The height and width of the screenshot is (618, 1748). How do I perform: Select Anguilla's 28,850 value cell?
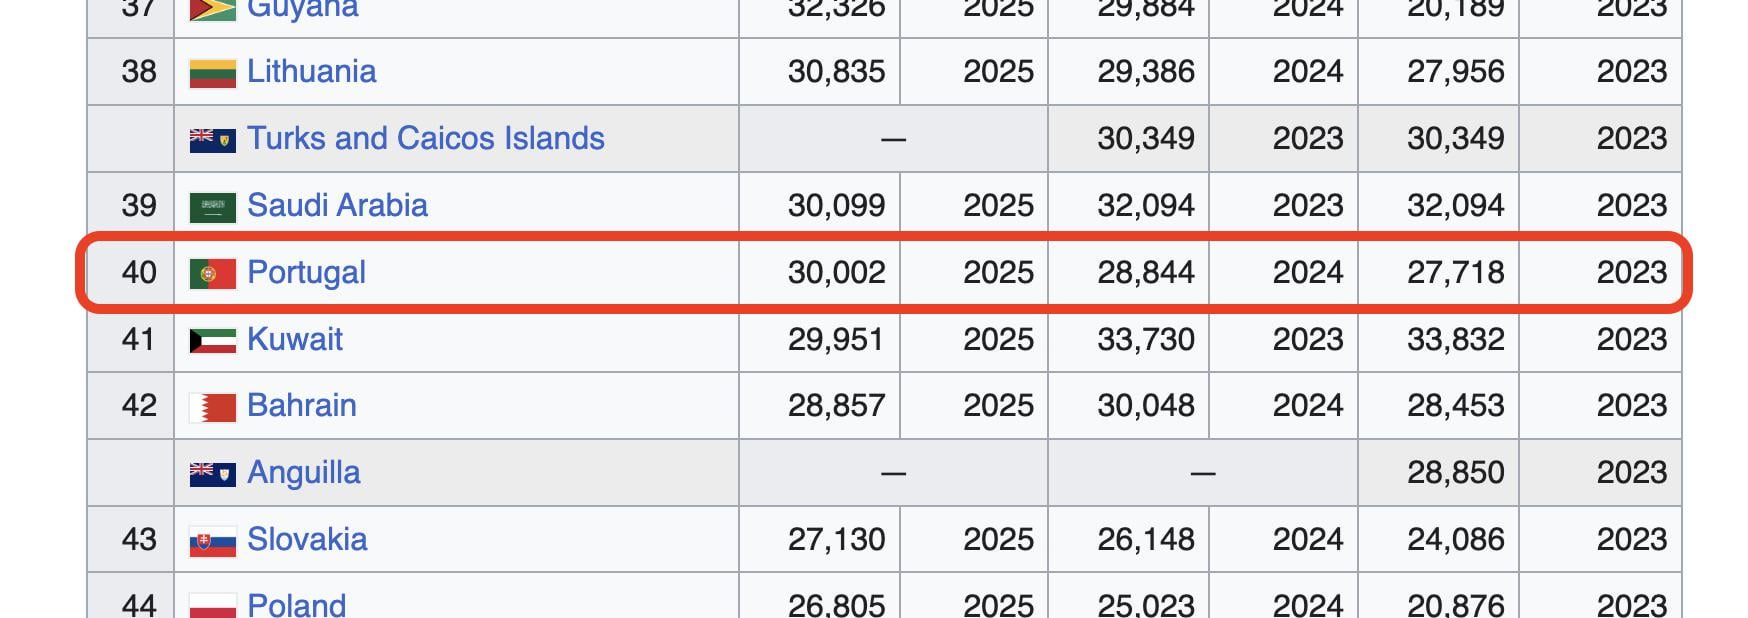coord(1438,472)
